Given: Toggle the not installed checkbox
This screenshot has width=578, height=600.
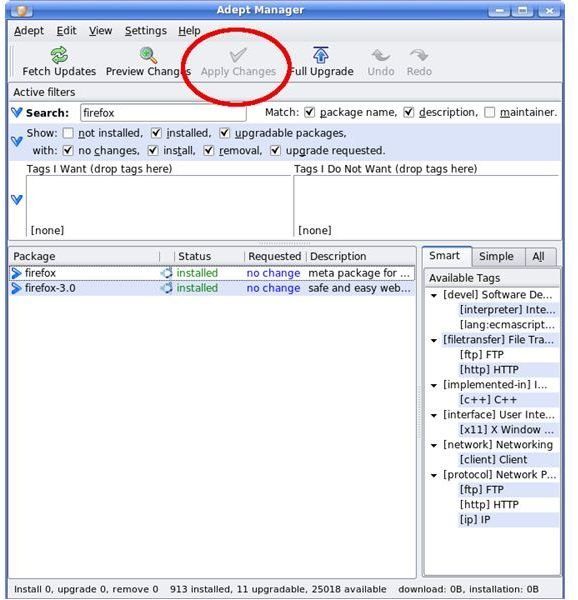Looking at the screenshot, I should click(x=68, y=133).
